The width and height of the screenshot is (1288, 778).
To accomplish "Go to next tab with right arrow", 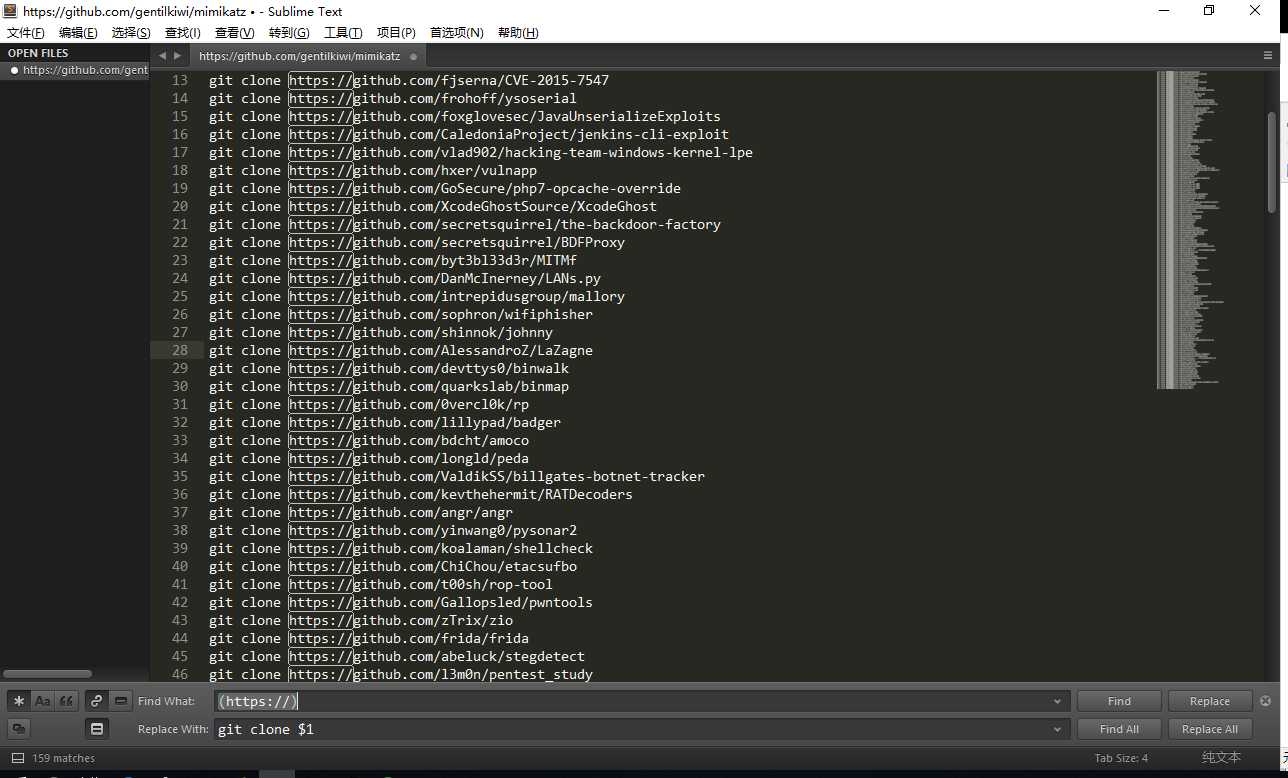I will click(178, 56).
